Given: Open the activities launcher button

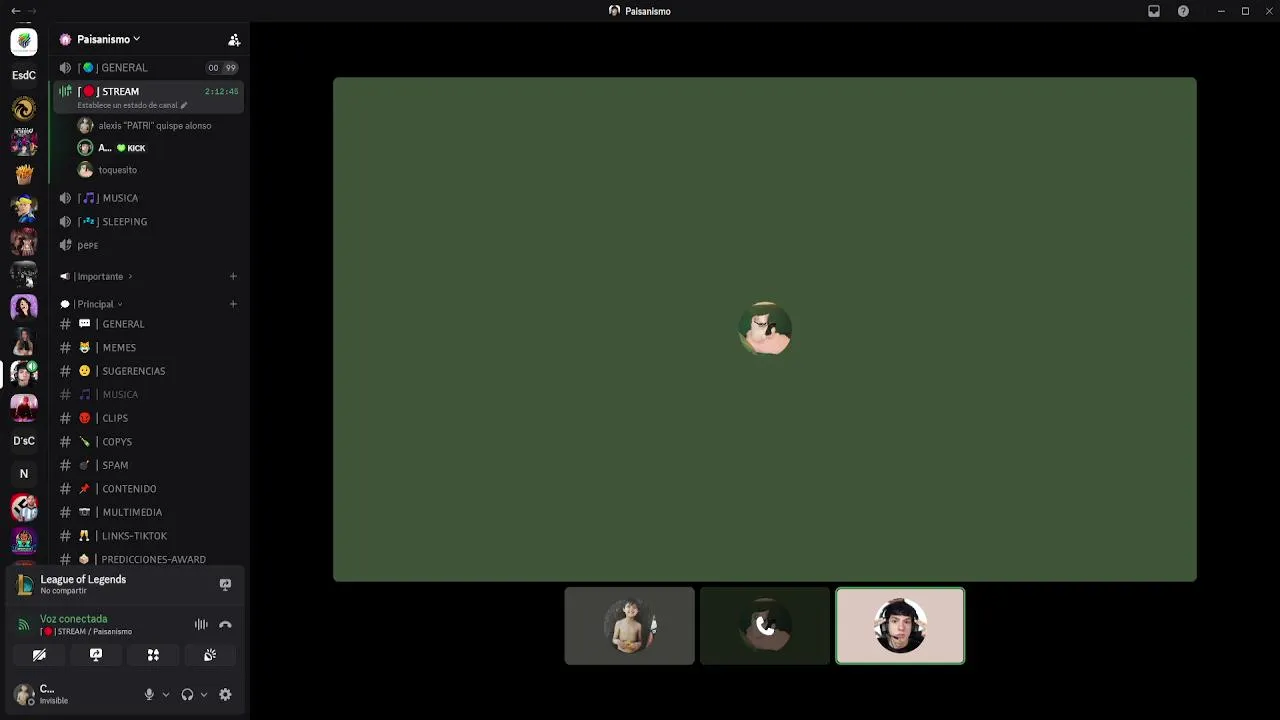Looking at the screenshot, I should click(x=153, y=655).
